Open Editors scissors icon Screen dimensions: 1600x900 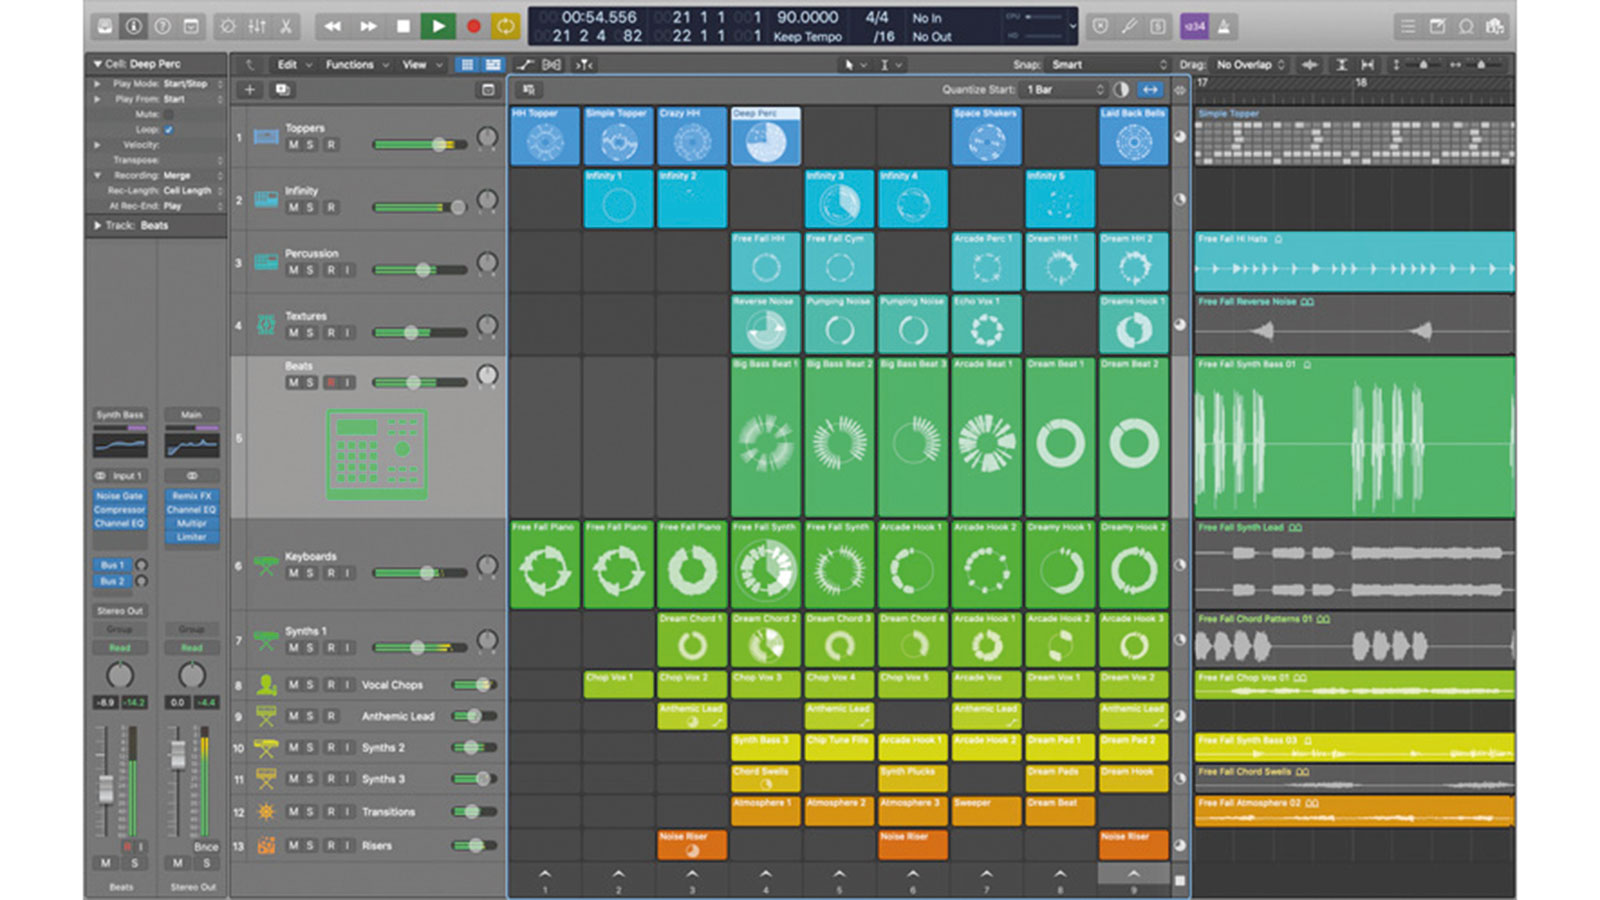point(286,27)
